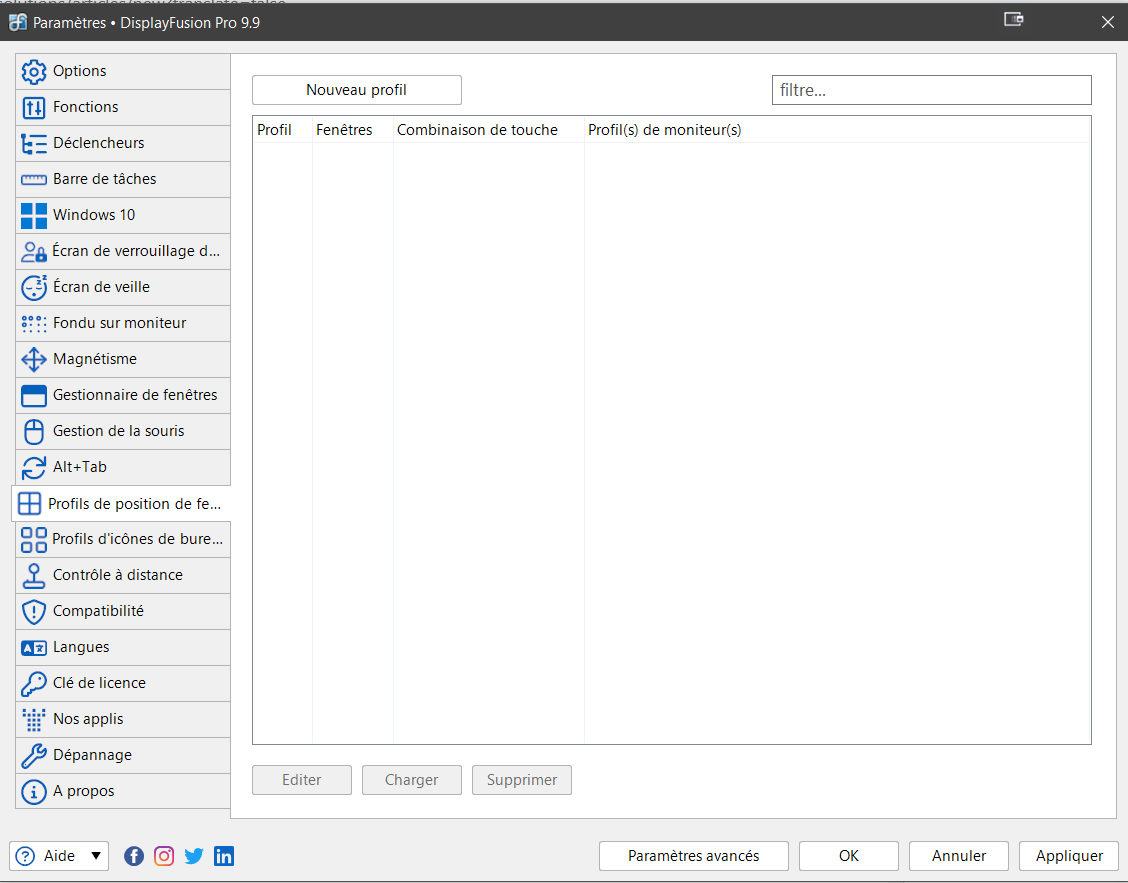Close the Paramètres window
The width and height of the screenshot is (1128, 883).
[x=1107, y=22]
